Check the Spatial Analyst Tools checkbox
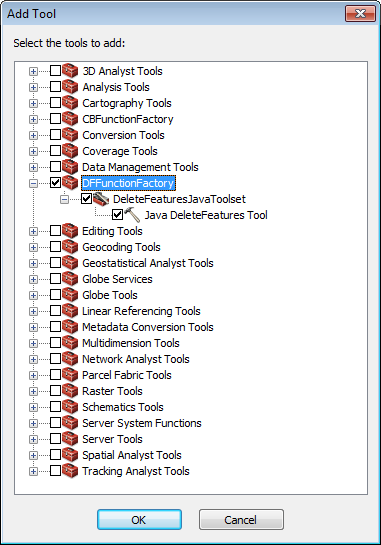 [56, 454]
